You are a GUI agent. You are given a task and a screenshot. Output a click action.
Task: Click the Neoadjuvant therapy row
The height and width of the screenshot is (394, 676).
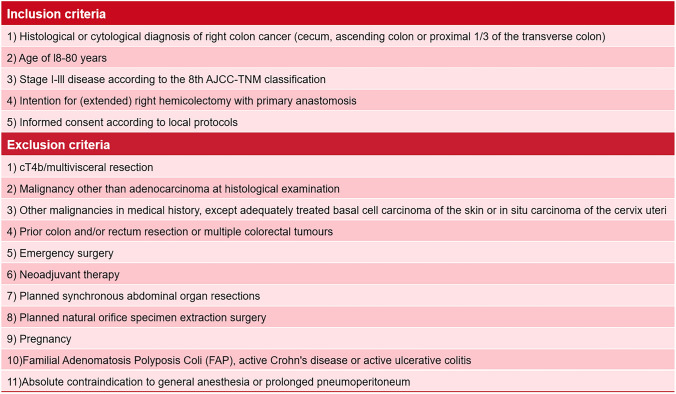[338, 274]
